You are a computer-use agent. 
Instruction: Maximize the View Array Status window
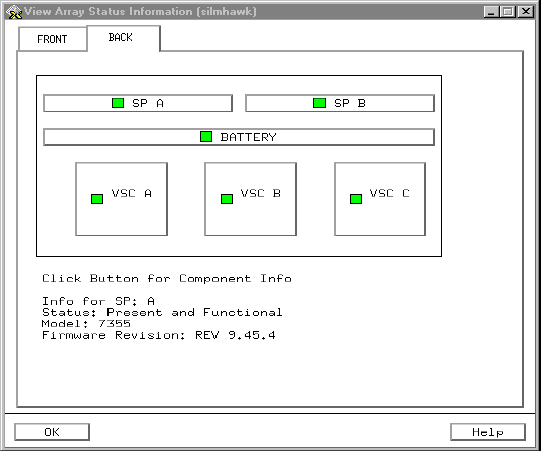point(508,12)
